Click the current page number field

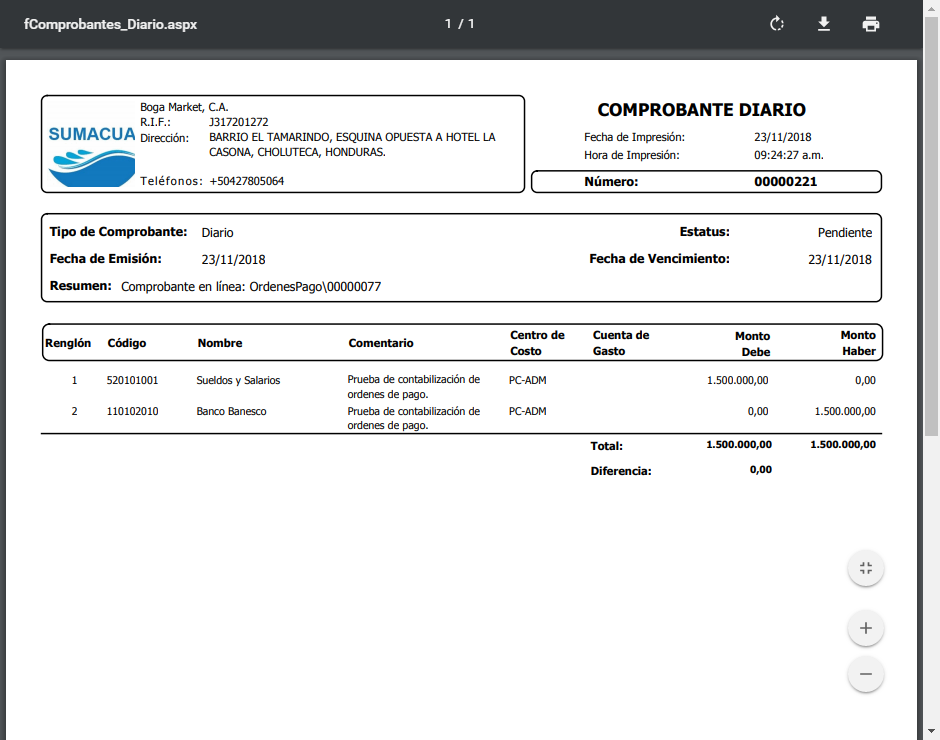point(449,24)
